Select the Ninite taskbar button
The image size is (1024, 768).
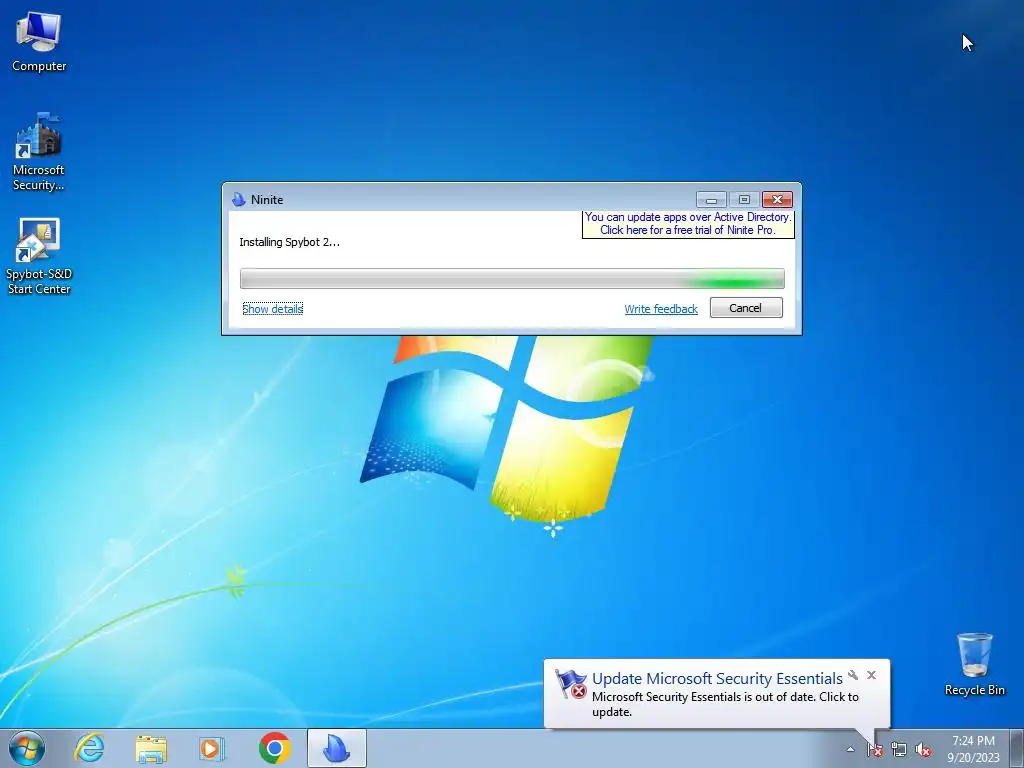tap(337, 748)
